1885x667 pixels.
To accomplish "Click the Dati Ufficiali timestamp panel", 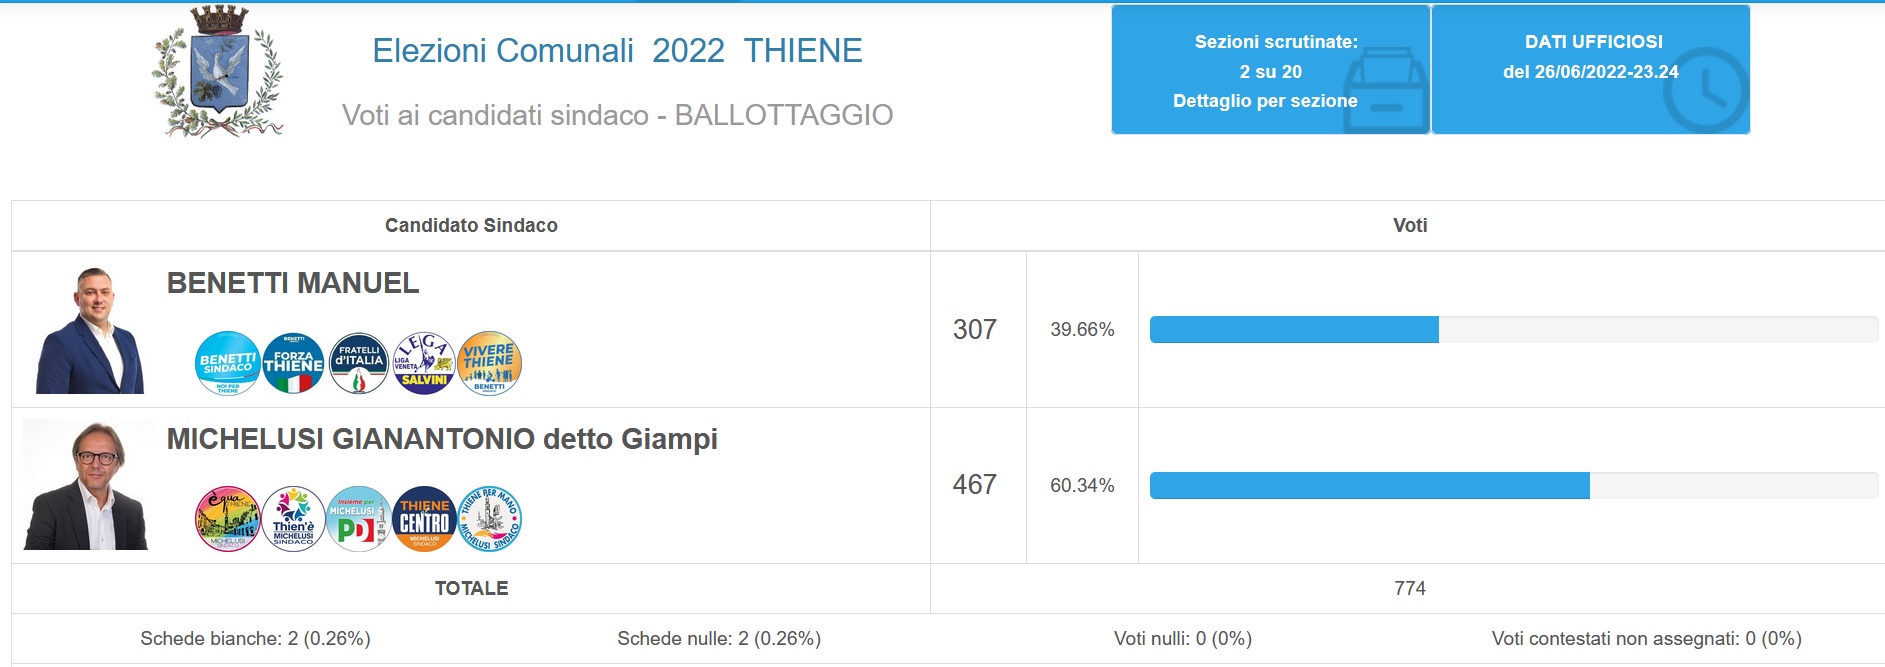I will [x=1590, y=70].
